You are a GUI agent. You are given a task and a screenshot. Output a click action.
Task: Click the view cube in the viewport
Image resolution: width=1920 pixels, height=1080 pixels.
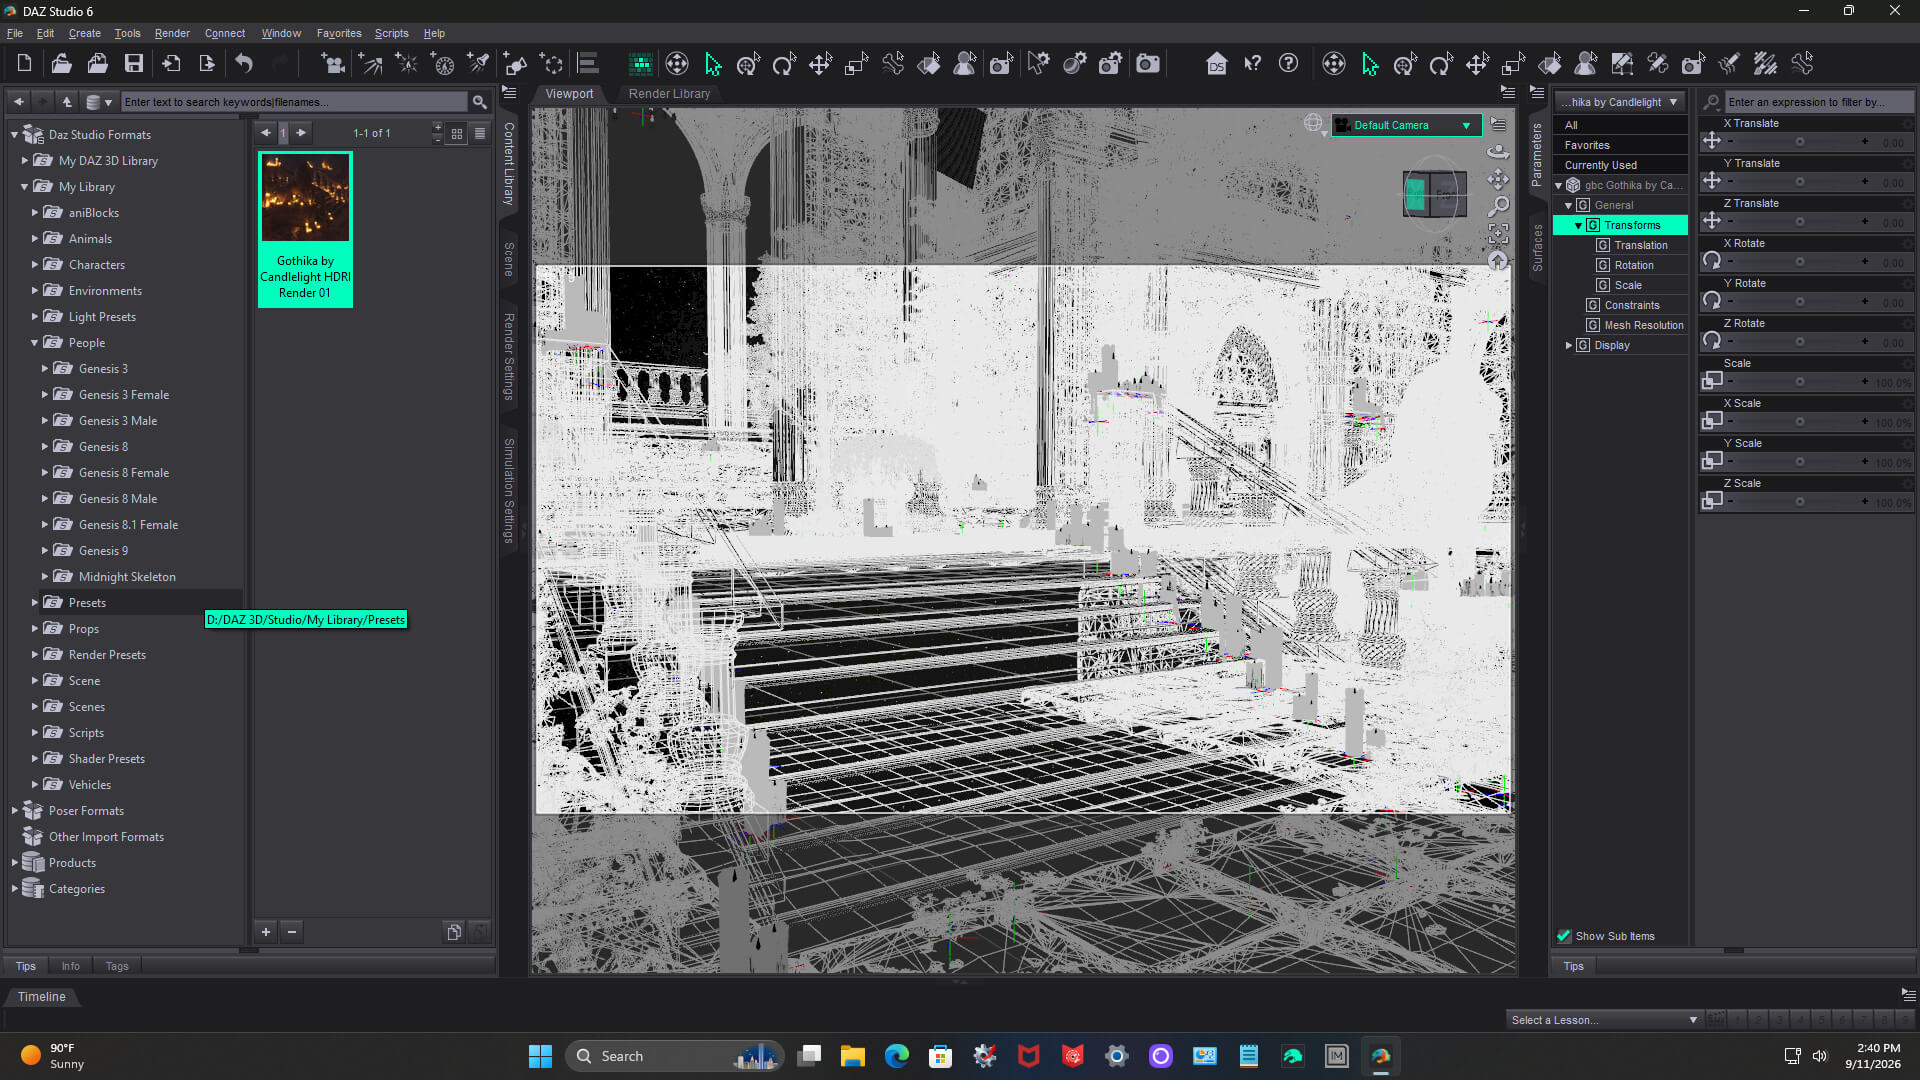point(1434,194)
